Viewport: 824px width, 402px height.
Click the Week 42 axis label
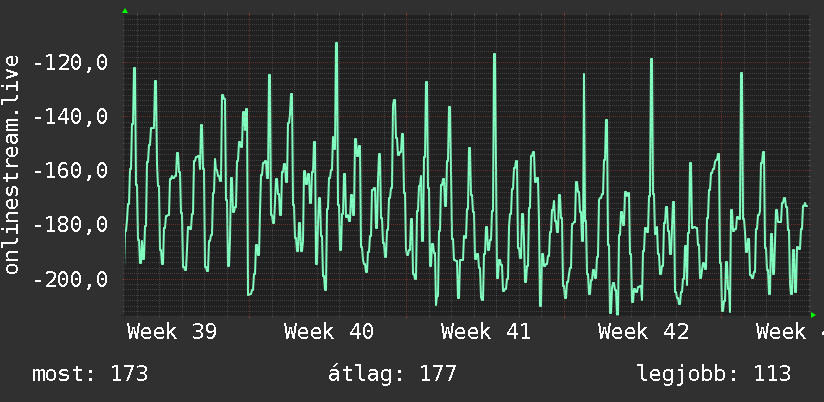tap(643, 332)
